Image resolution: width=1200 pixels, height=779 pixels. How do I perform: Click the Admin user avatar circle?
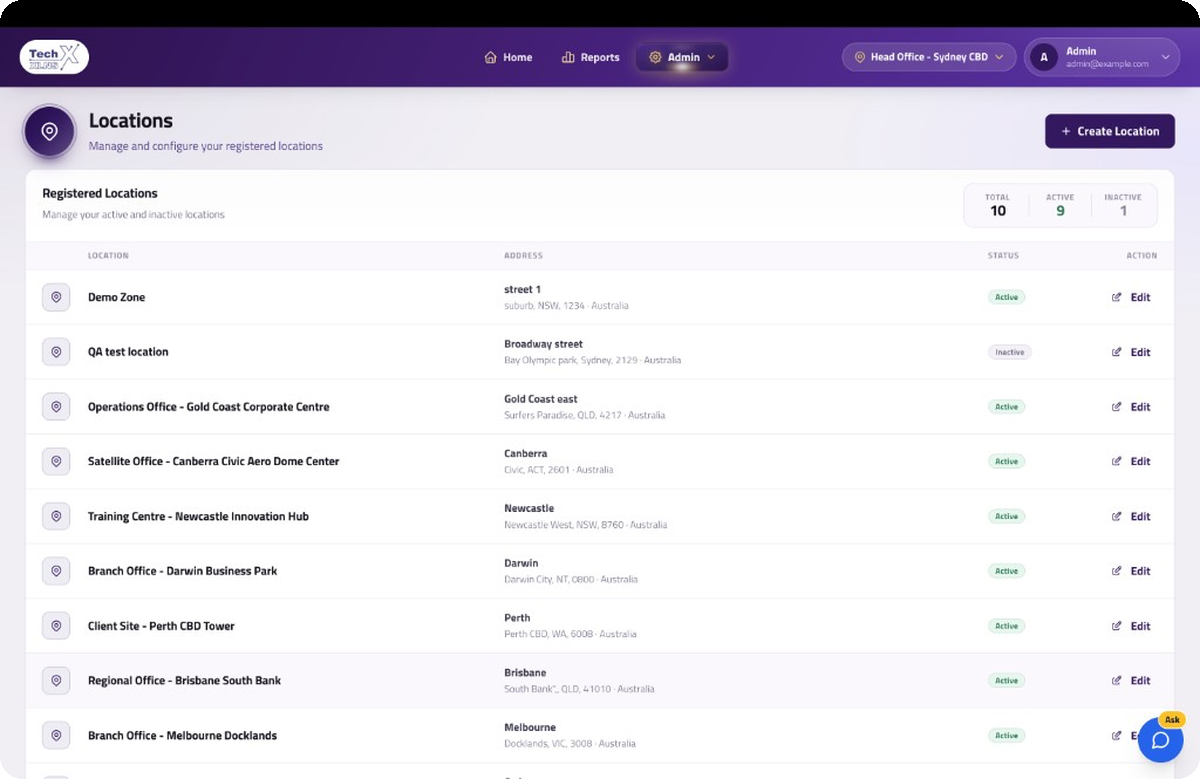[1044, 57]
